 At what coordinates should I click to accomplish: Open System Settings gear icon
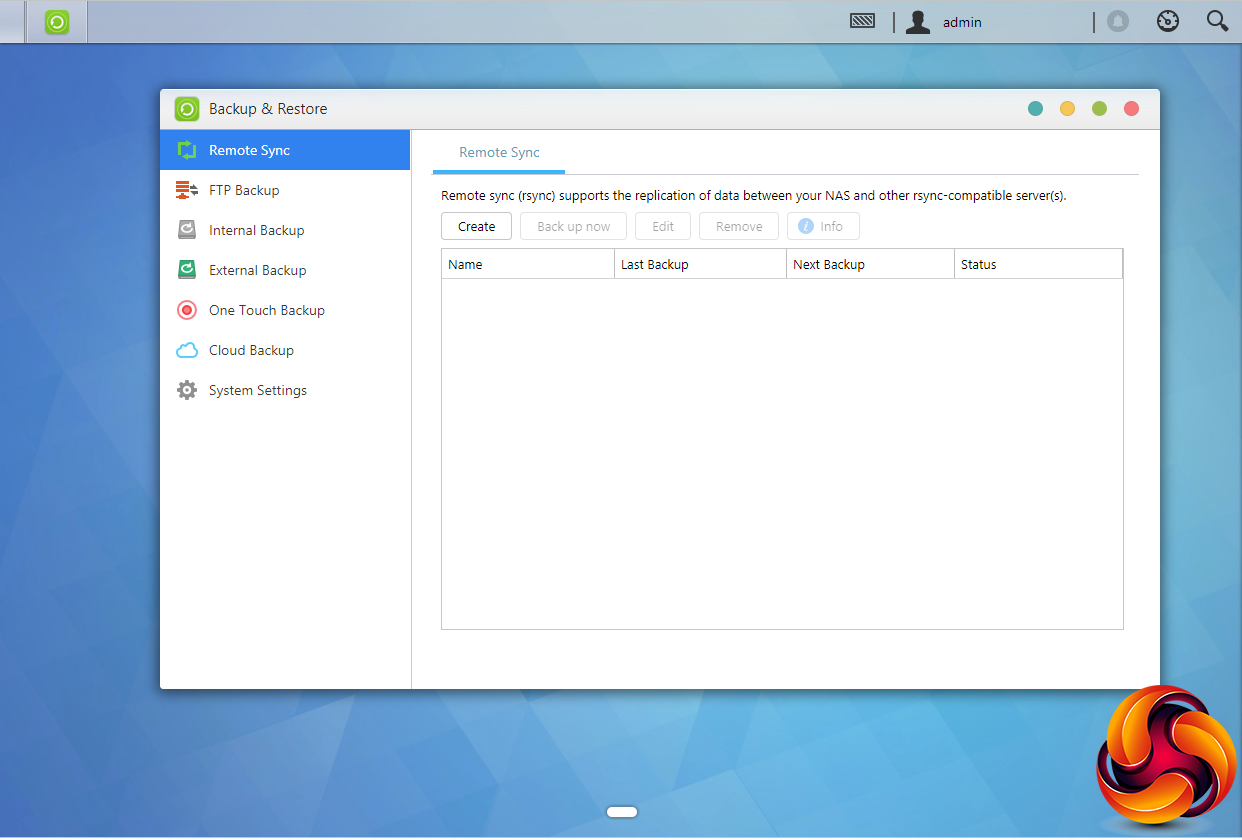(x=187, y=390)
